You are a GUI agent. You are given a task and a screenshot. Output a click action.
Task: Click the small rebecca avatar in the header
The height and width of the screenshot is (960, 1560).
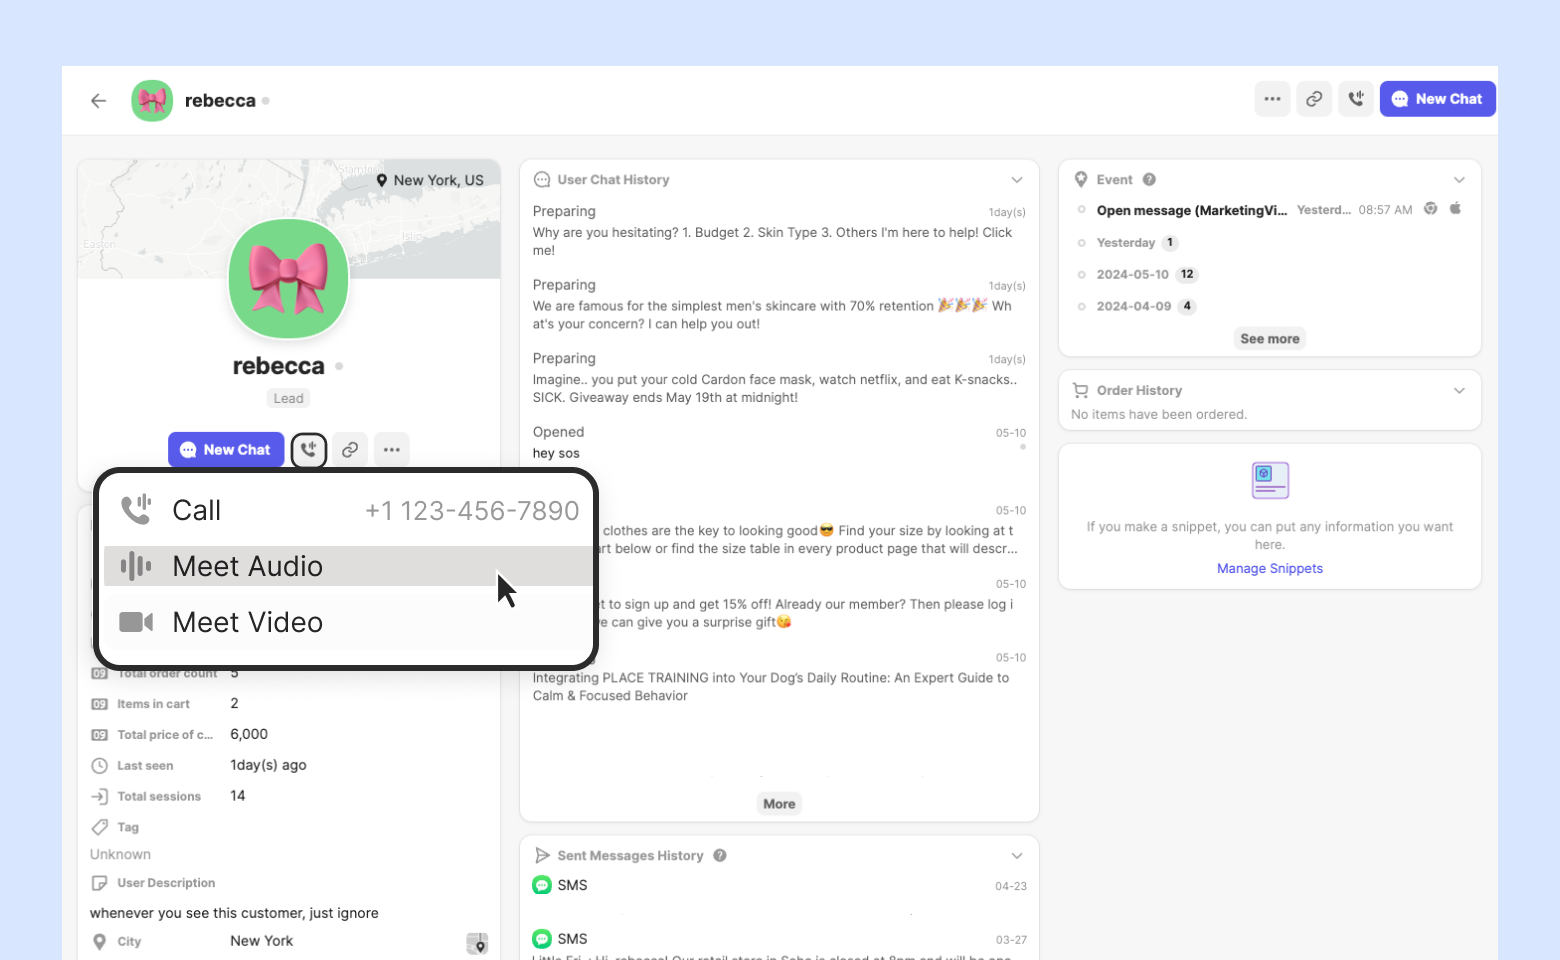point(152,100)
